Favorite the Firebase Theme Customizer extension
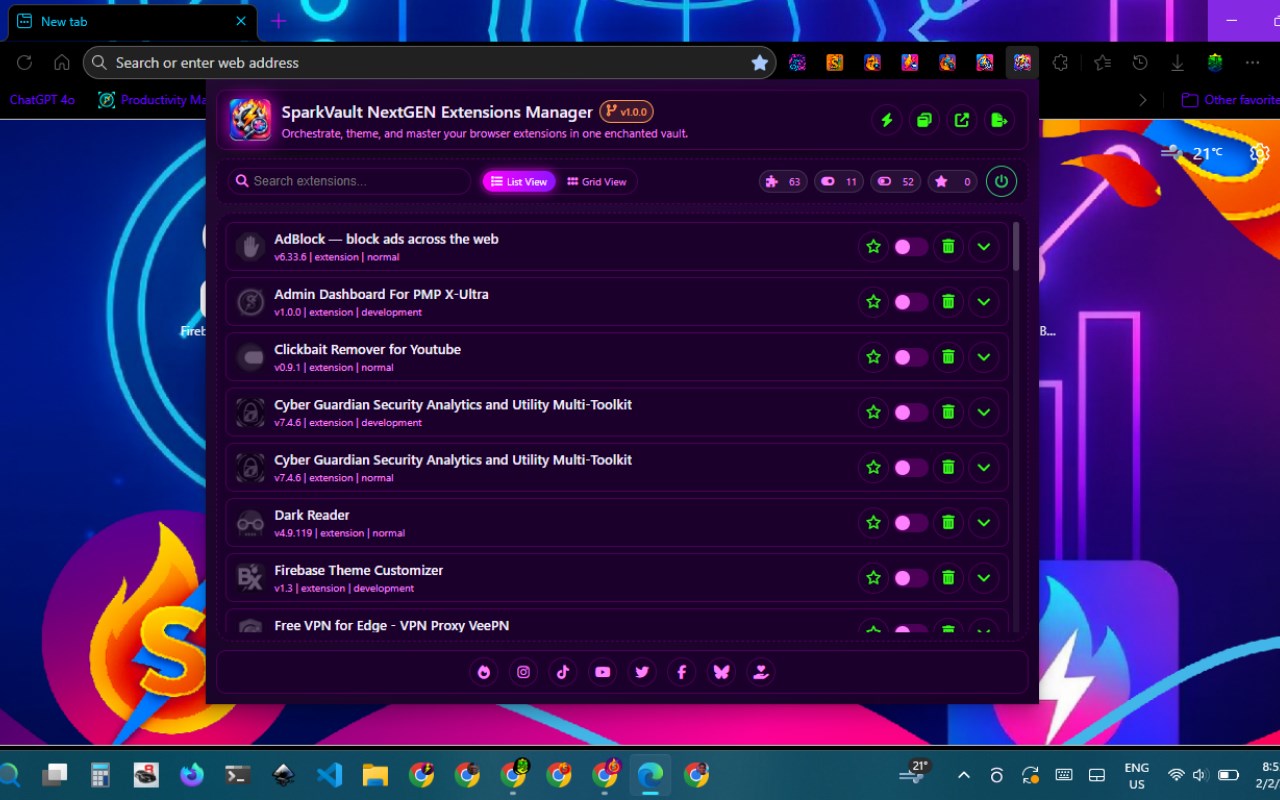 click(873, 577)
